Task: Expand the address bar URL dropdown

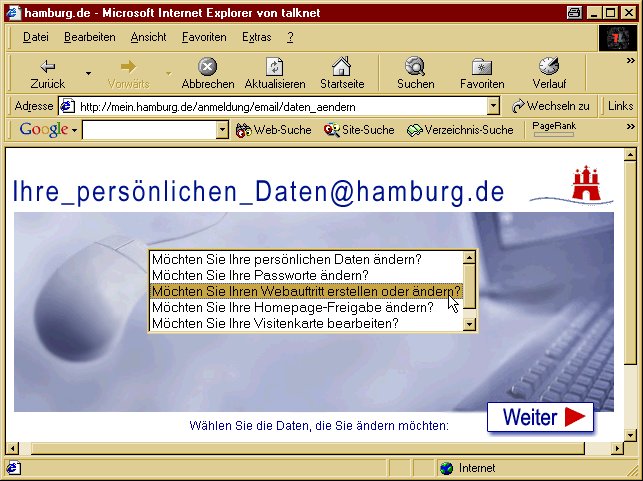Action: [493, 106]
